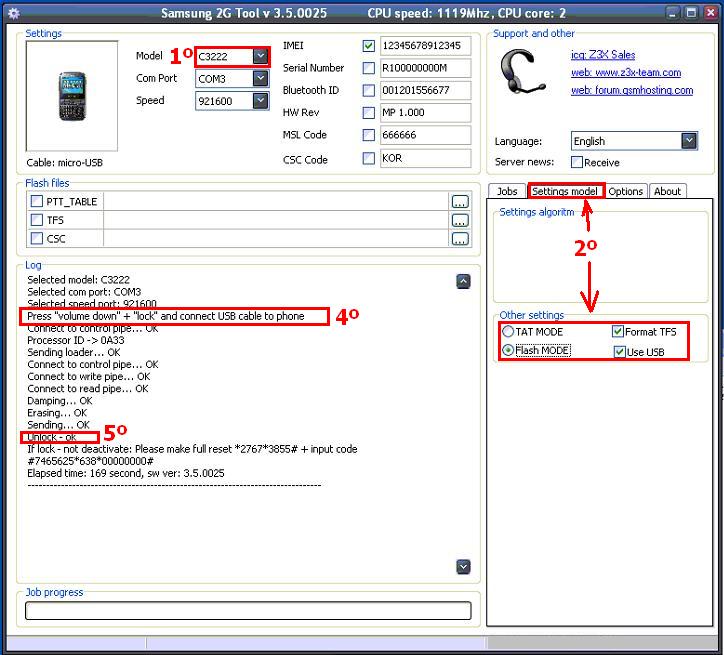Check the CSC flash file checkbox
The height and width of the screenshot is (655, 724).
tap(36, 238)
